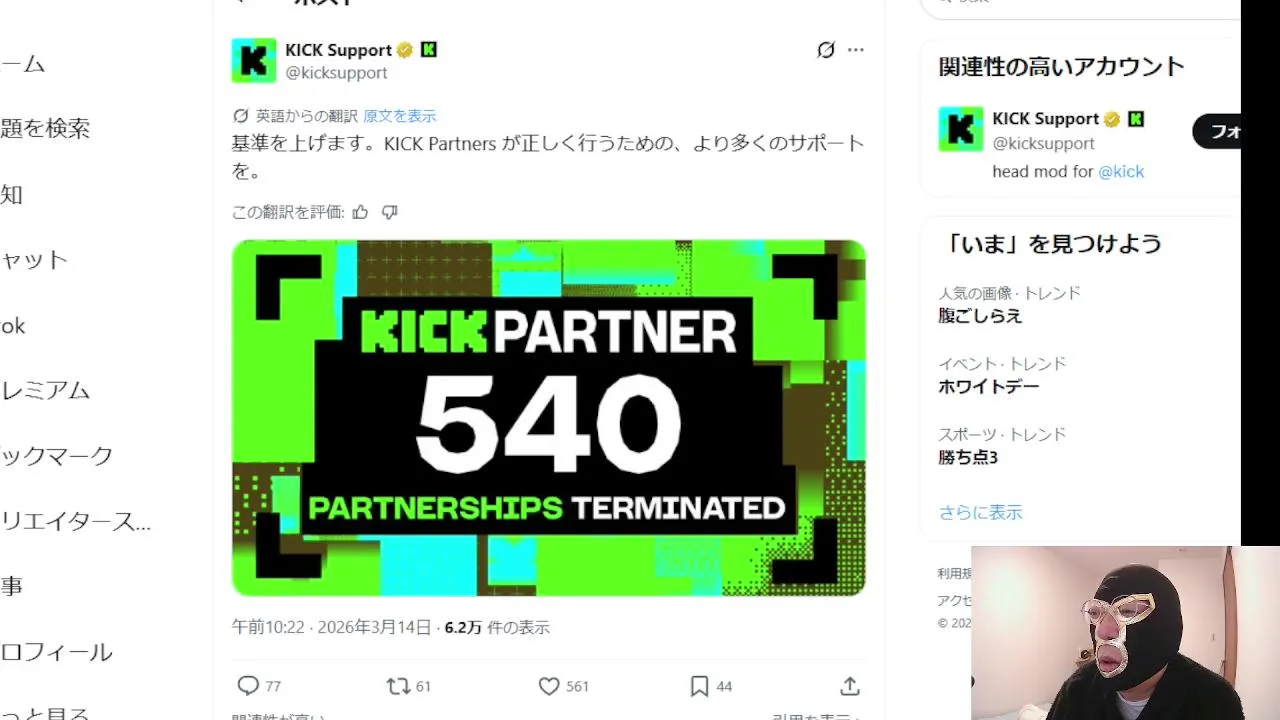Follow KICK Support in the related accounts panel
This screenshot has width=1280, height=720.
pyautogui.click(x=1217, y=131)
